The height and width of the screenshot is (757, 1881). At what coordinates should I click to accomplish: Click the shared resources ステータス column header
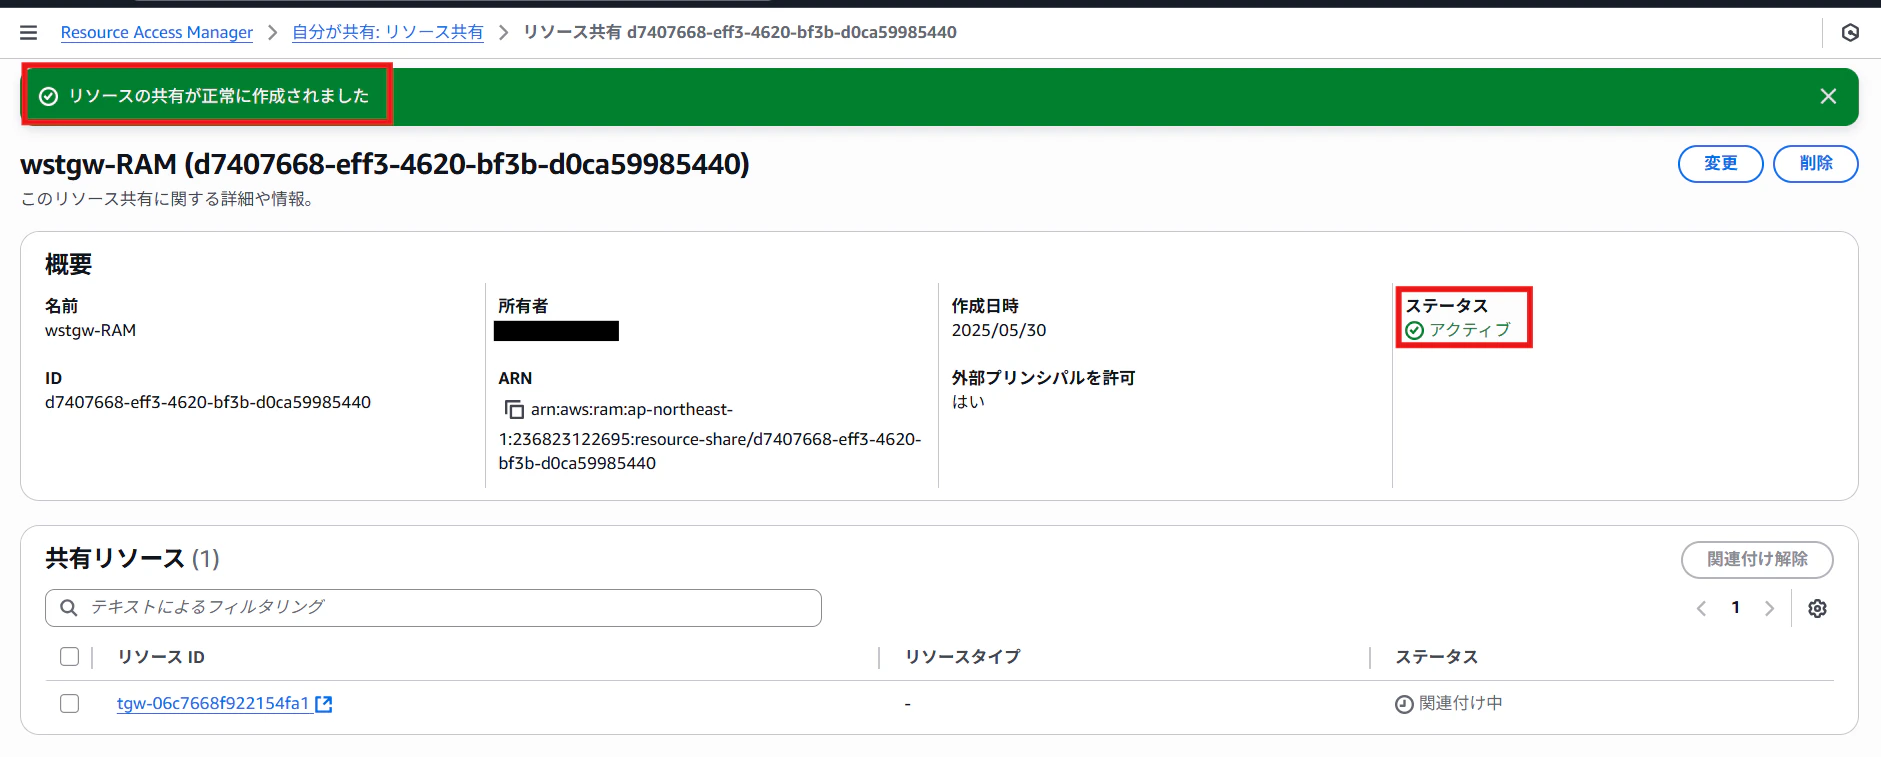tap(1436, 657)
